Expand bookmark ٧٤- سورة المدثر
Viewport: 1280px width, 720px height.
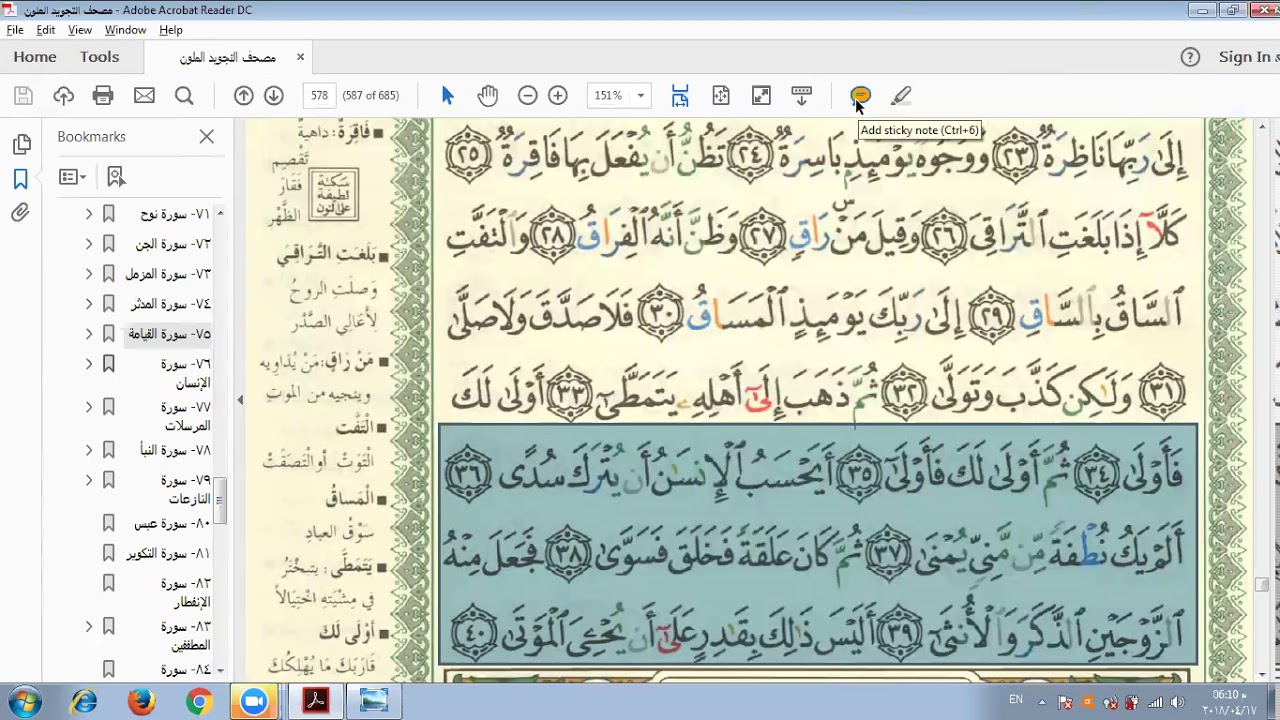coord(88,304)
